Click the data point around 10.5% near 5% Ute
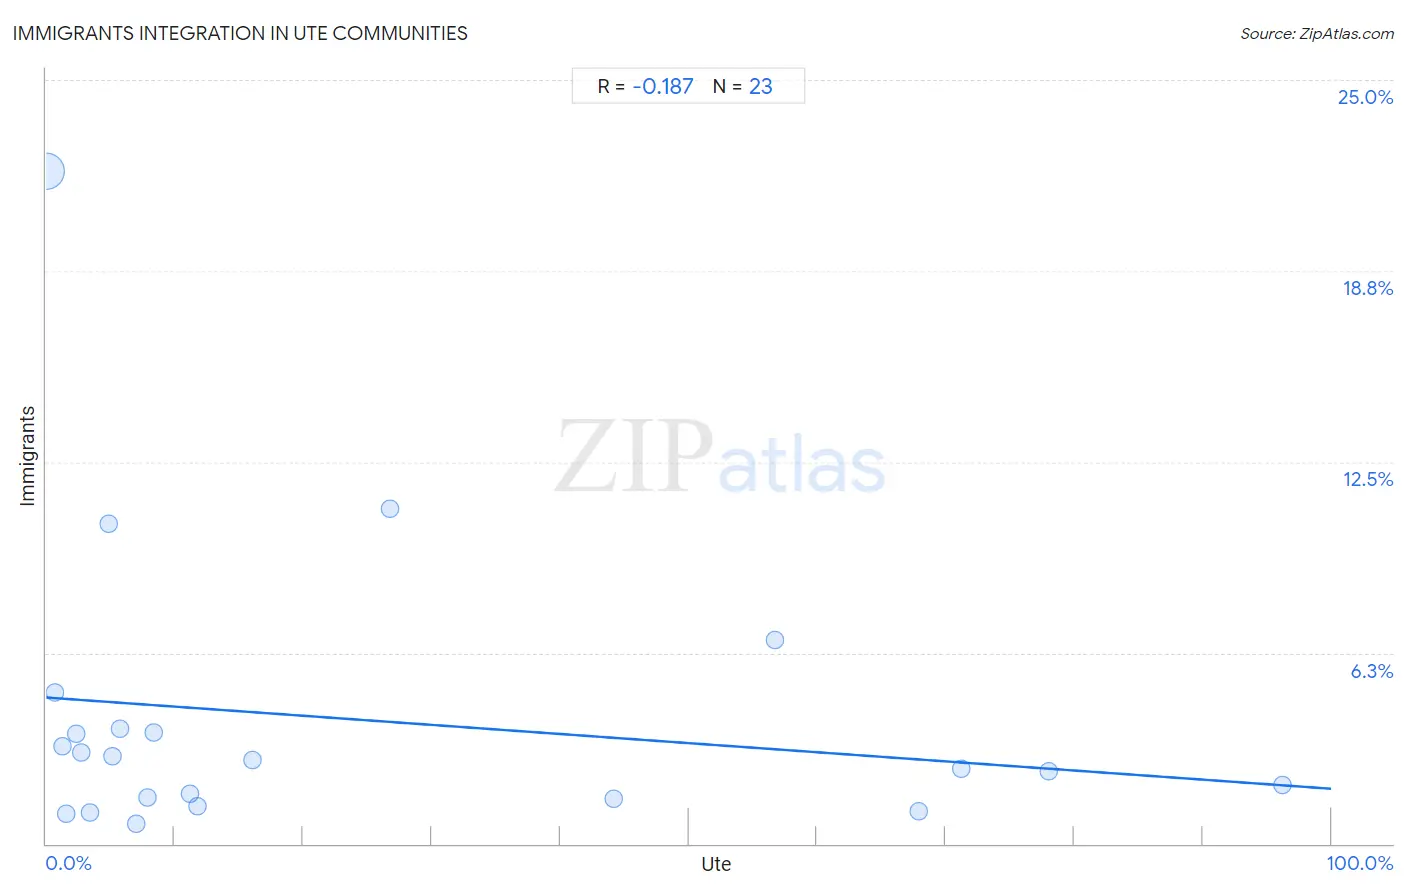Image resolution: width=1406 pixels, height=892 pixels. click(x=109, y=524)
